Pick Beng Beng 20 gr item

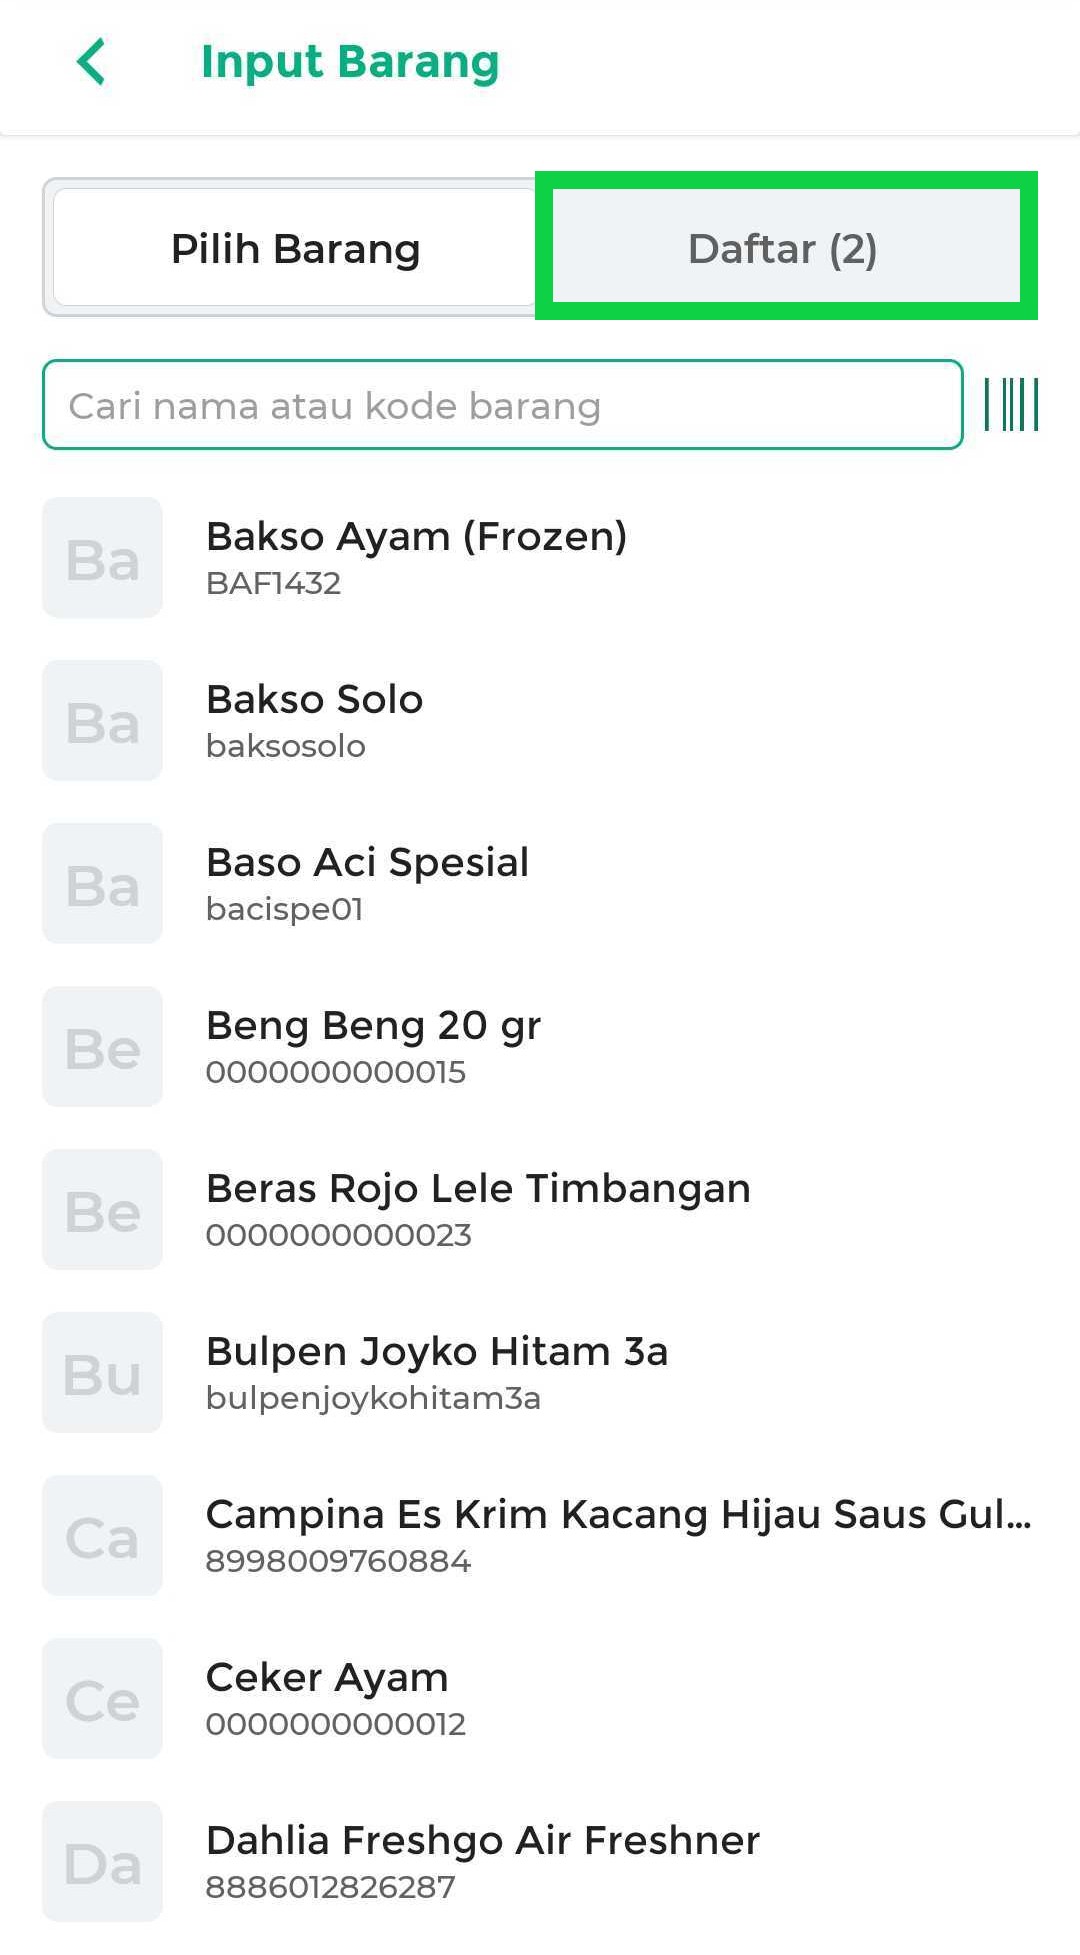pyautogui.click(x=373, y=1046)
